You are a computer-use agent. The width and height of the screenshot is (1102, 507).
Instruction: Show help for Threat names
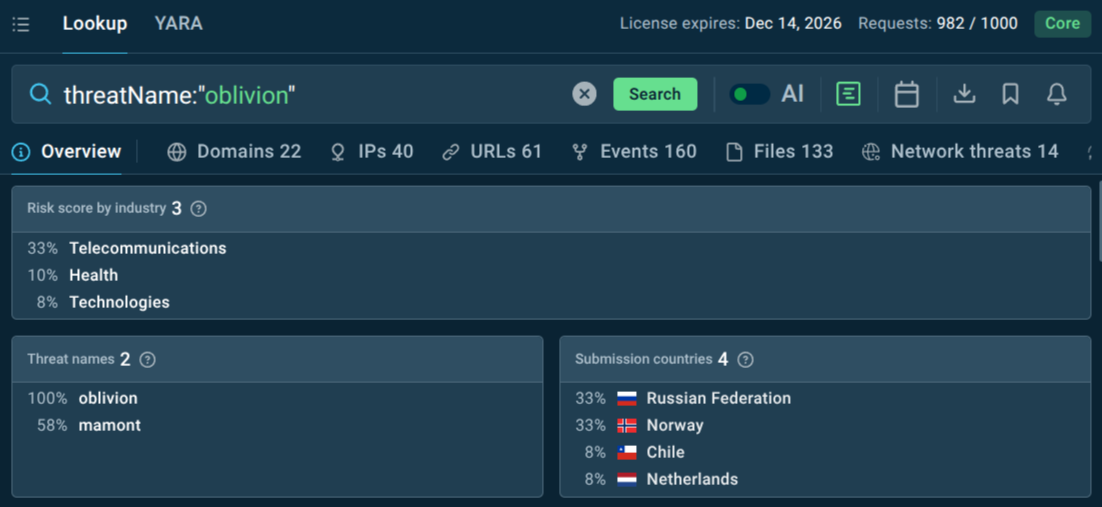coord(147,360)
